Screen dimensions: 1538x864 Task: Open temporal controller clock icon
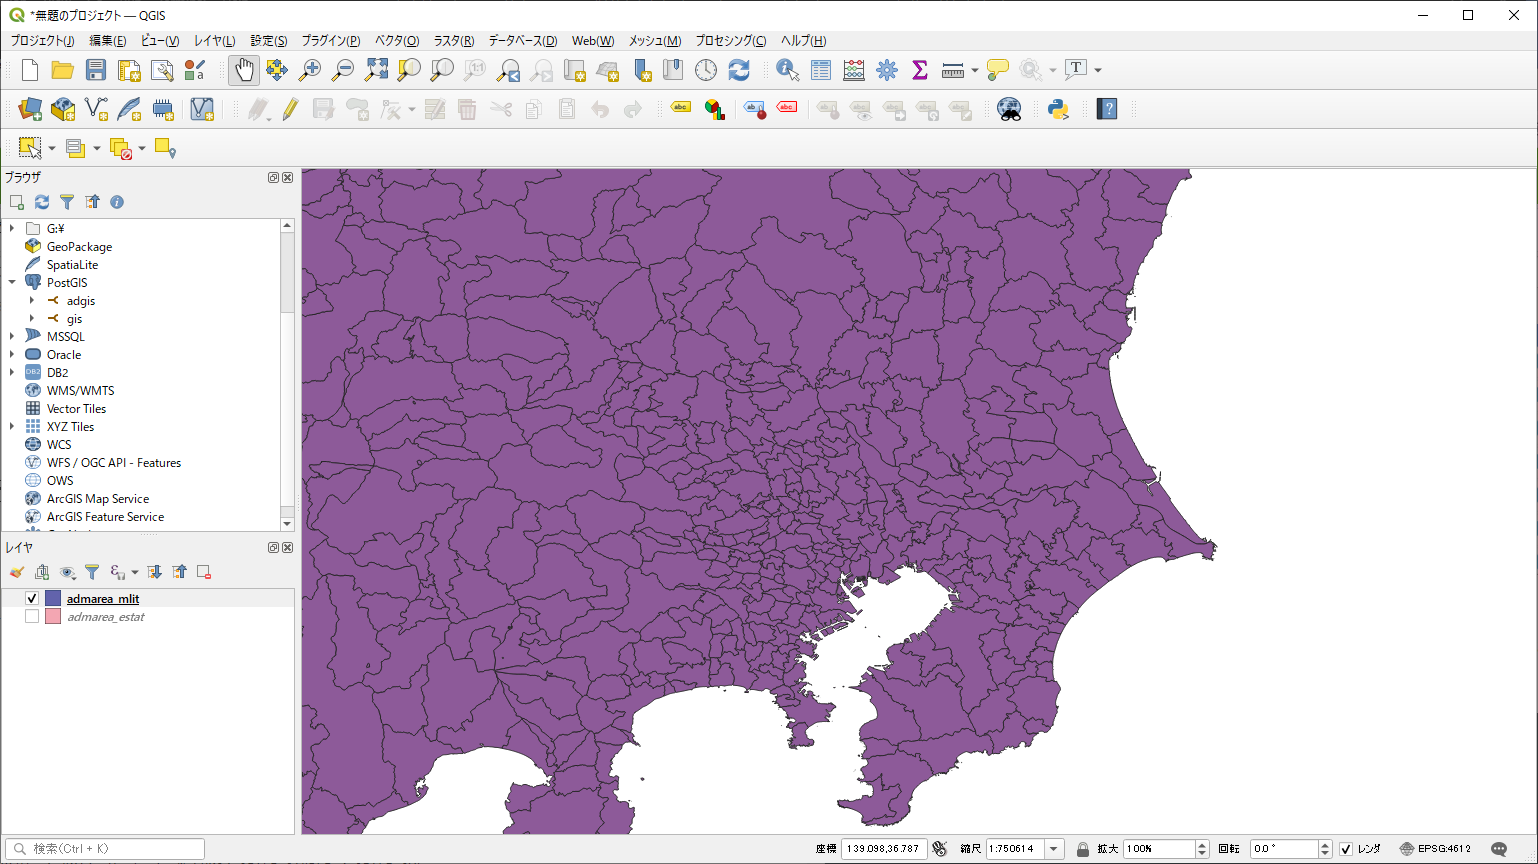tap(706, 70)
